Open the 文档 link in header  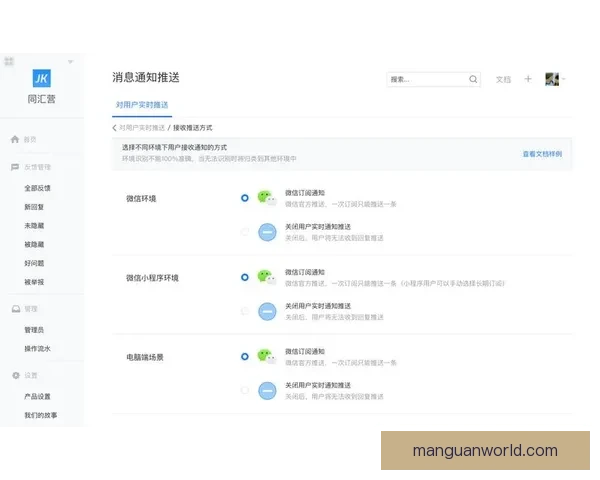[503, 79]
